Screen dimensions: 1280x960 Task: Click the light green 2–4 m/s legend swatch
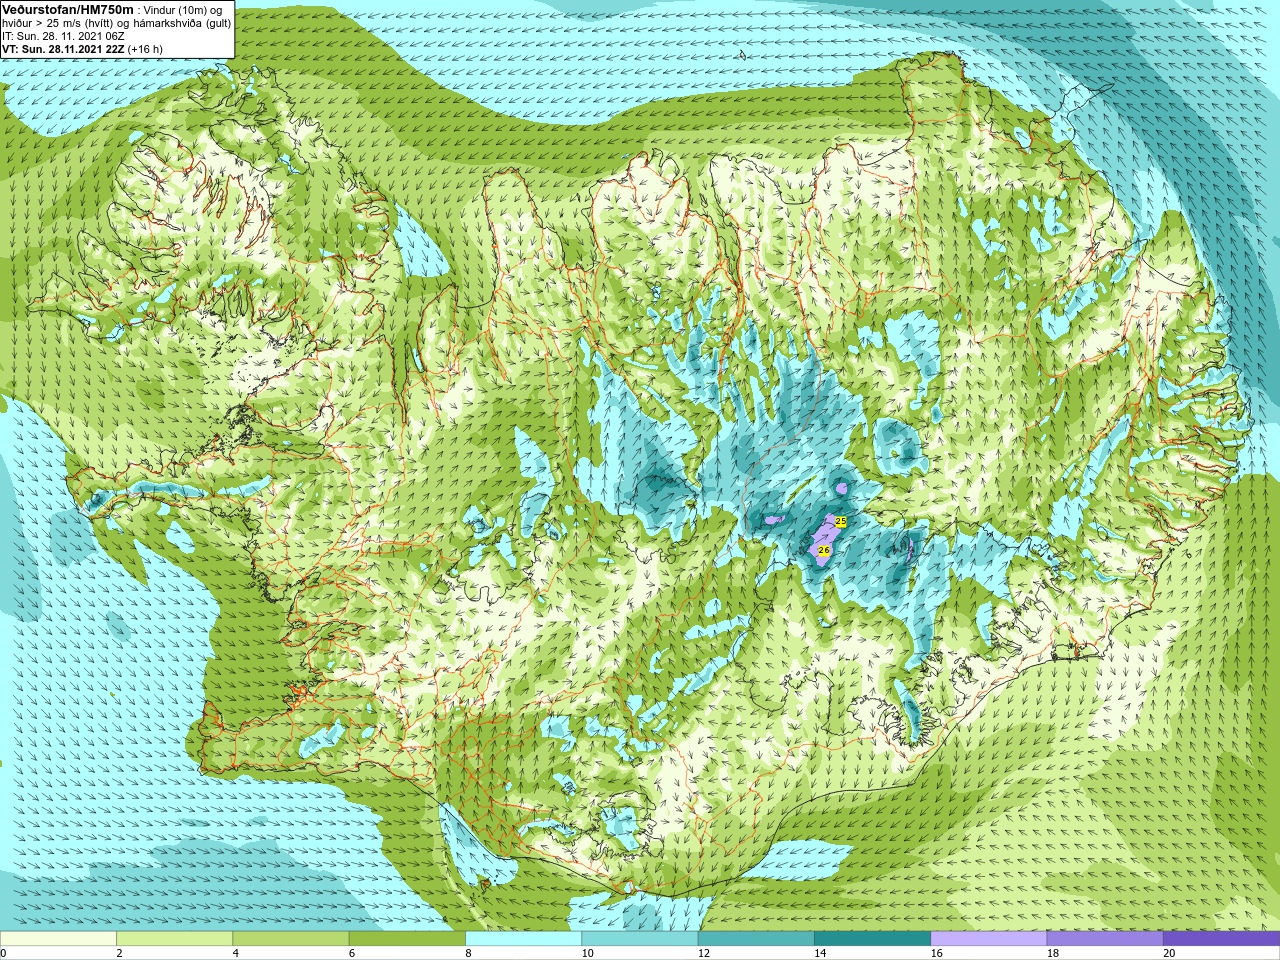point(174,939)
